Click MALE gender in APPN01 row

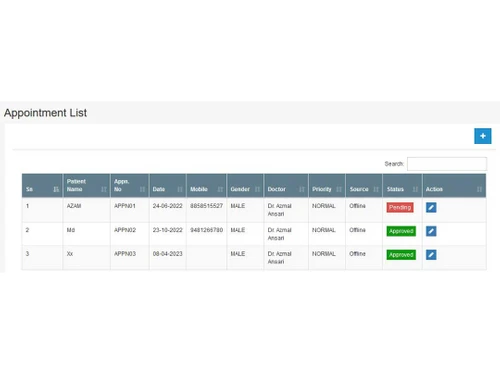point(238,206)
